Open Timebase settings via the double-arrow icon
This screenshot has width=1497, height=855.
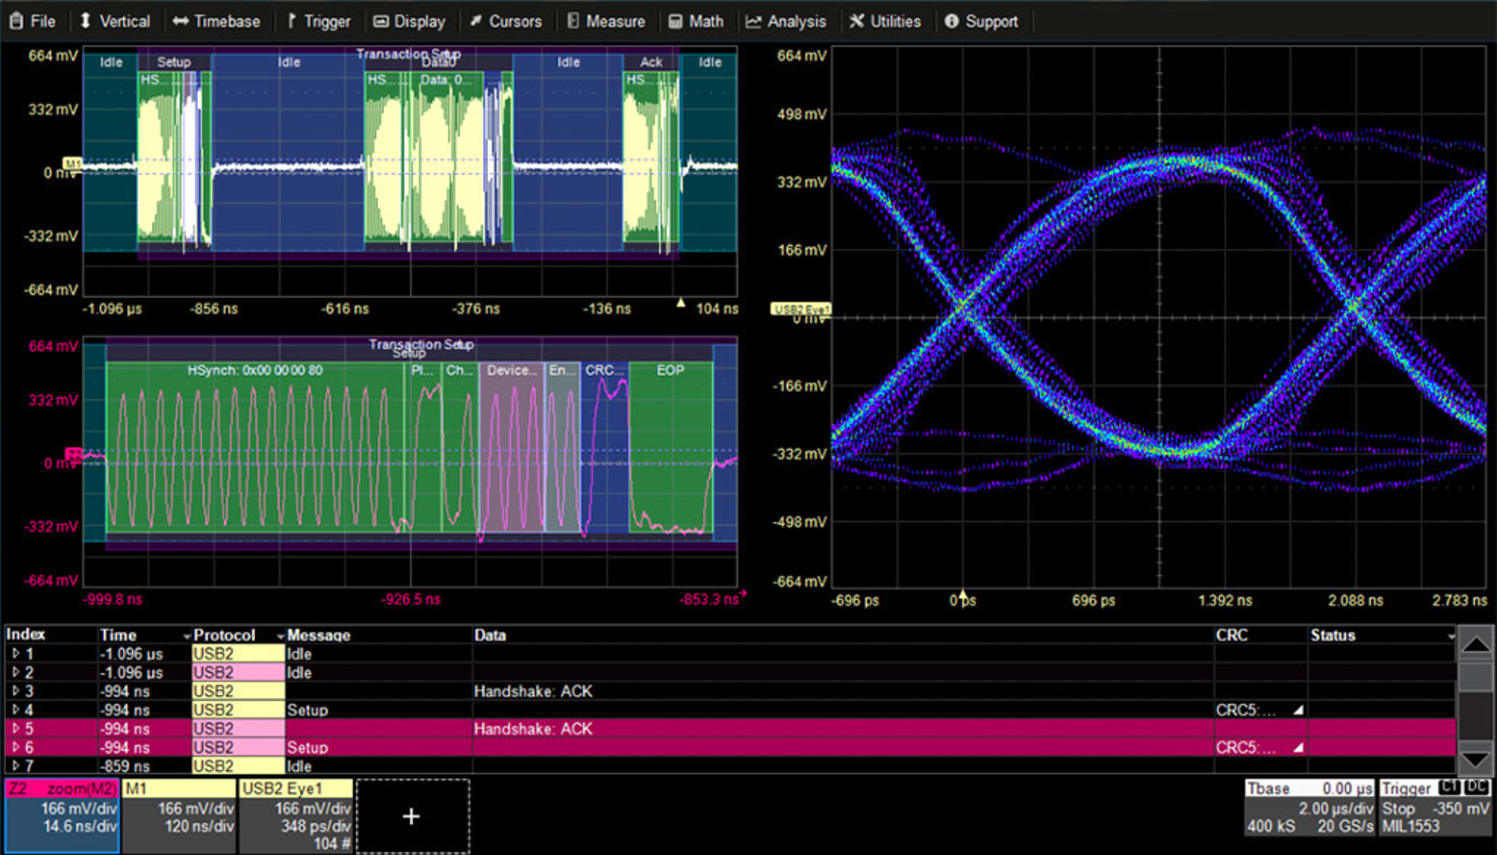pos(180,20)
